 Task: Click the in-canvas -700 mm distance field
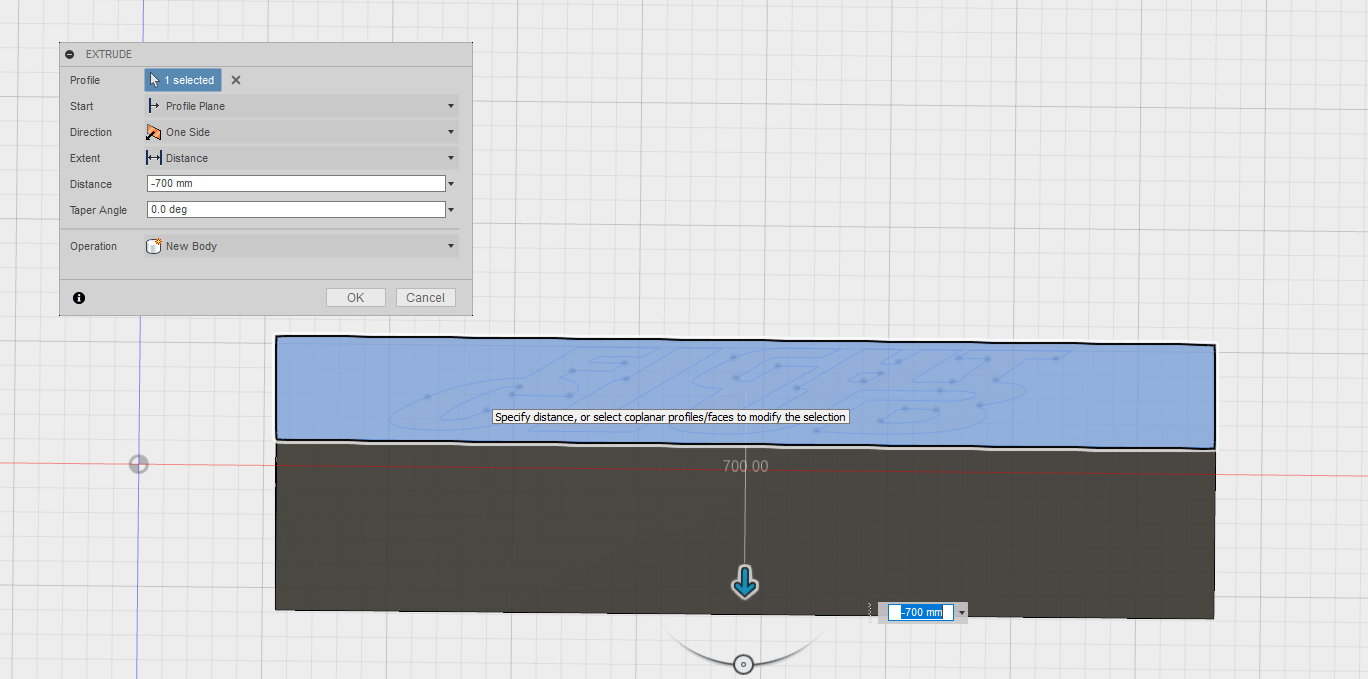pos(921,612)
